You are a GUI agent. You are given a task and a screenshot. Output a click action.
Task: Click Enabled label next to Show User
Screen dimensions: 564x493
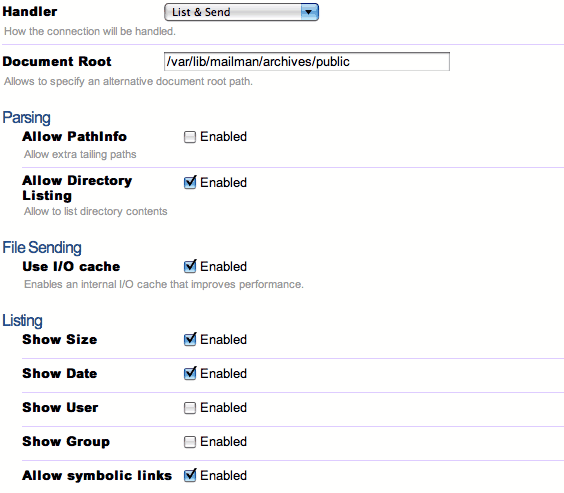(x=223, y=408)
